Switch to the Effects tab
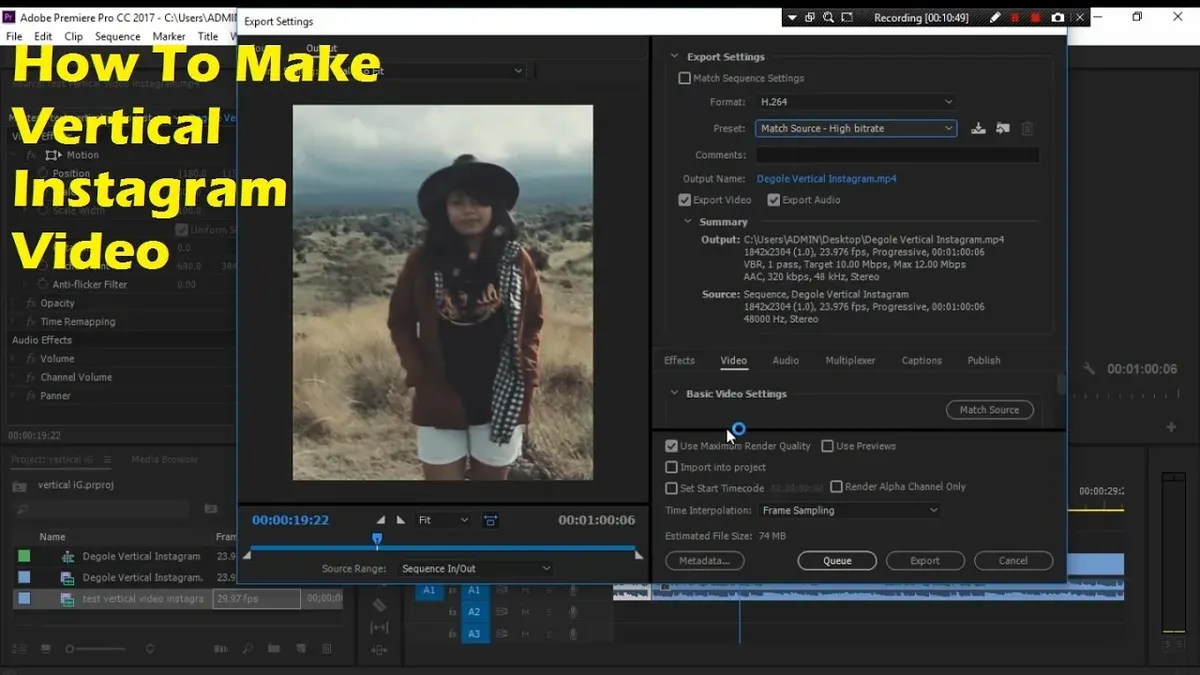This screenshot has height=675, width=1200. point(679,360)
